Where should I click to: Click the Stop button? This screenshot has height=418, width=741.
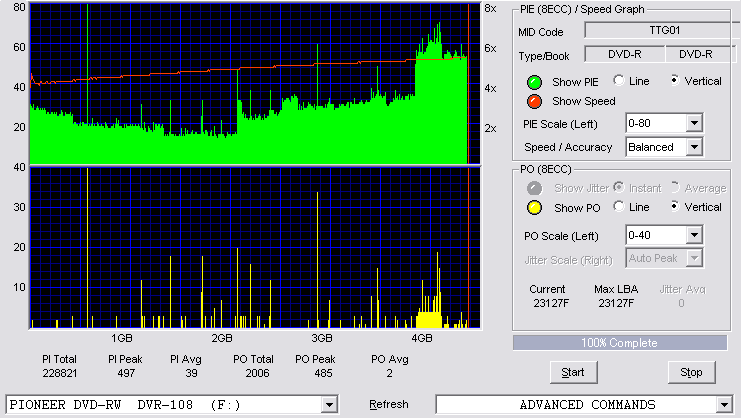[691, 373]
